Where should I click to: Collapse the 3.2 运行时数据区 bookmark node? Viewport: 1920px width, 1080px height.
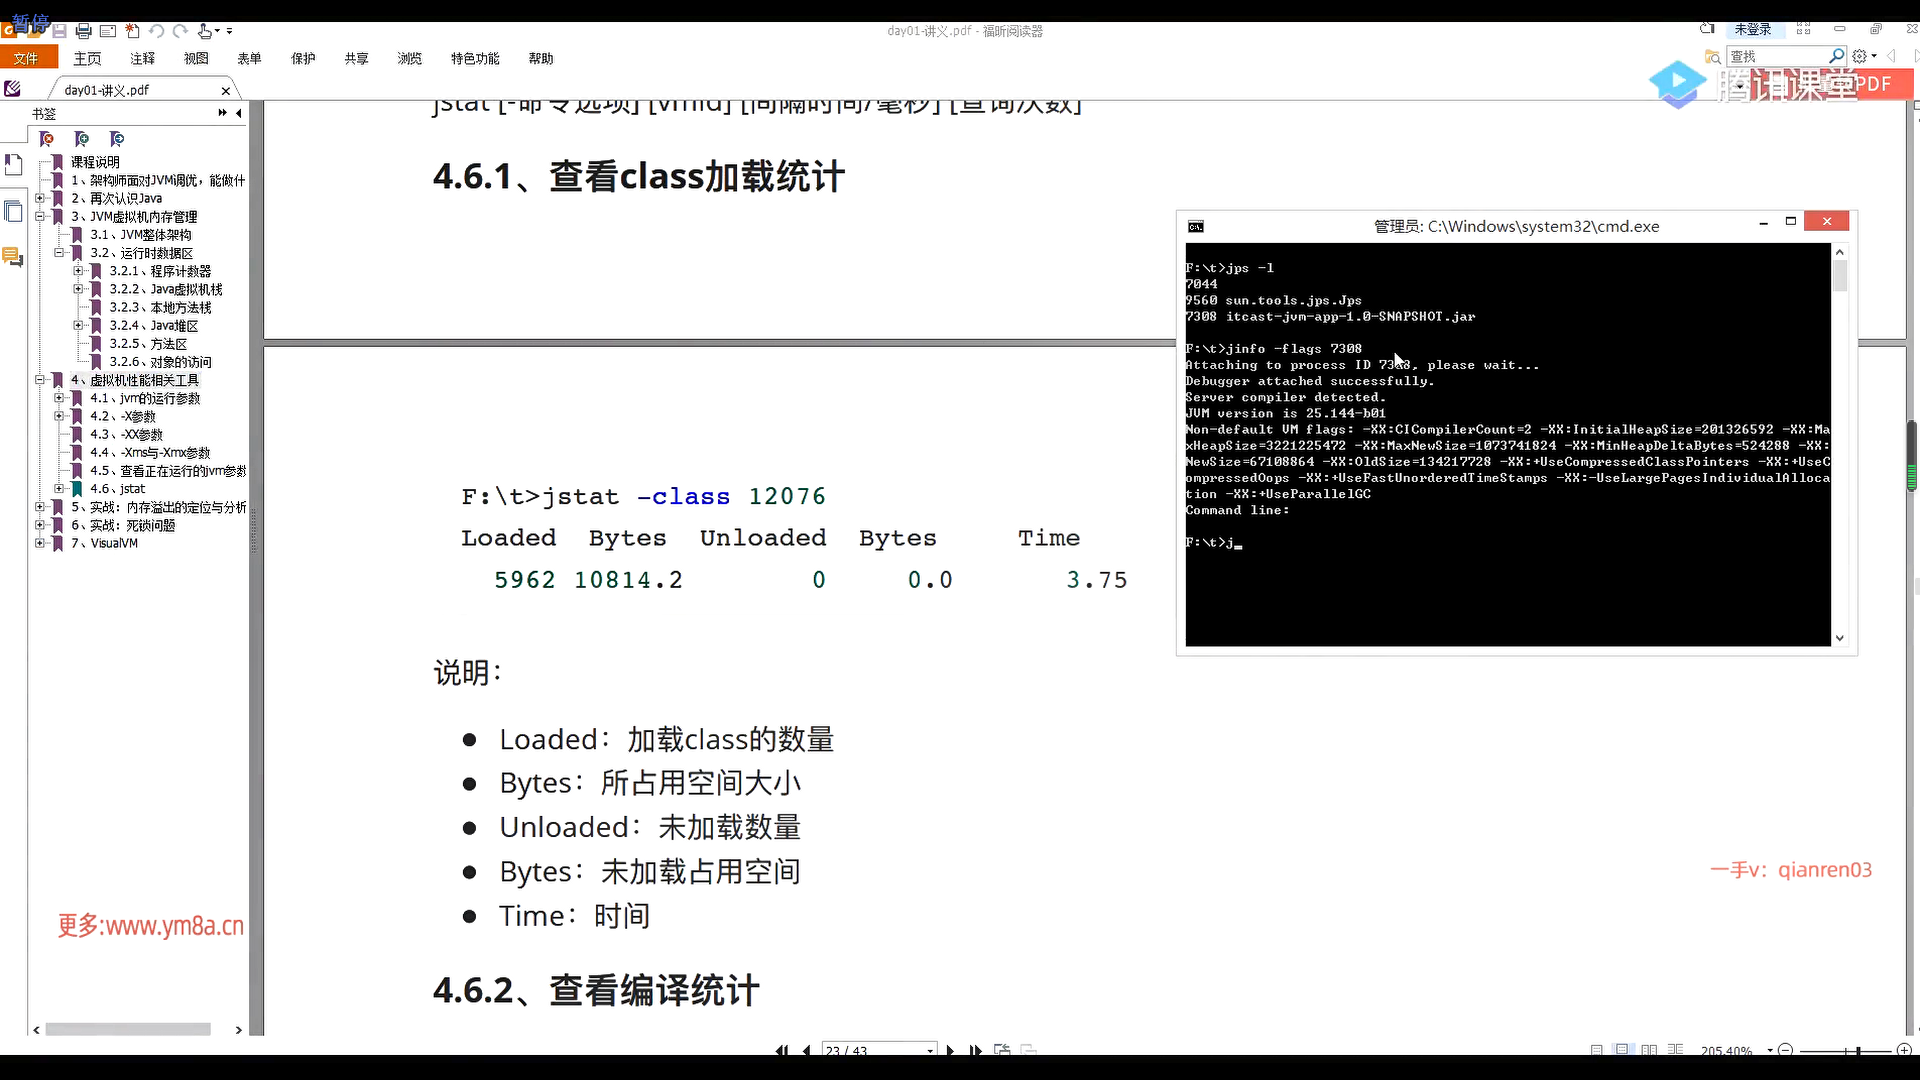pos(59,253)
